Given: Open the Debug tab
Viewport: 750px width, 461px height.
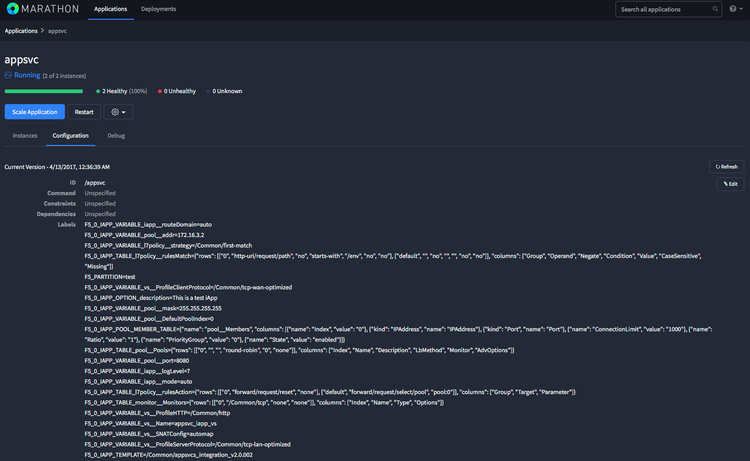Looking at the screenshot, I should [116, 136].
